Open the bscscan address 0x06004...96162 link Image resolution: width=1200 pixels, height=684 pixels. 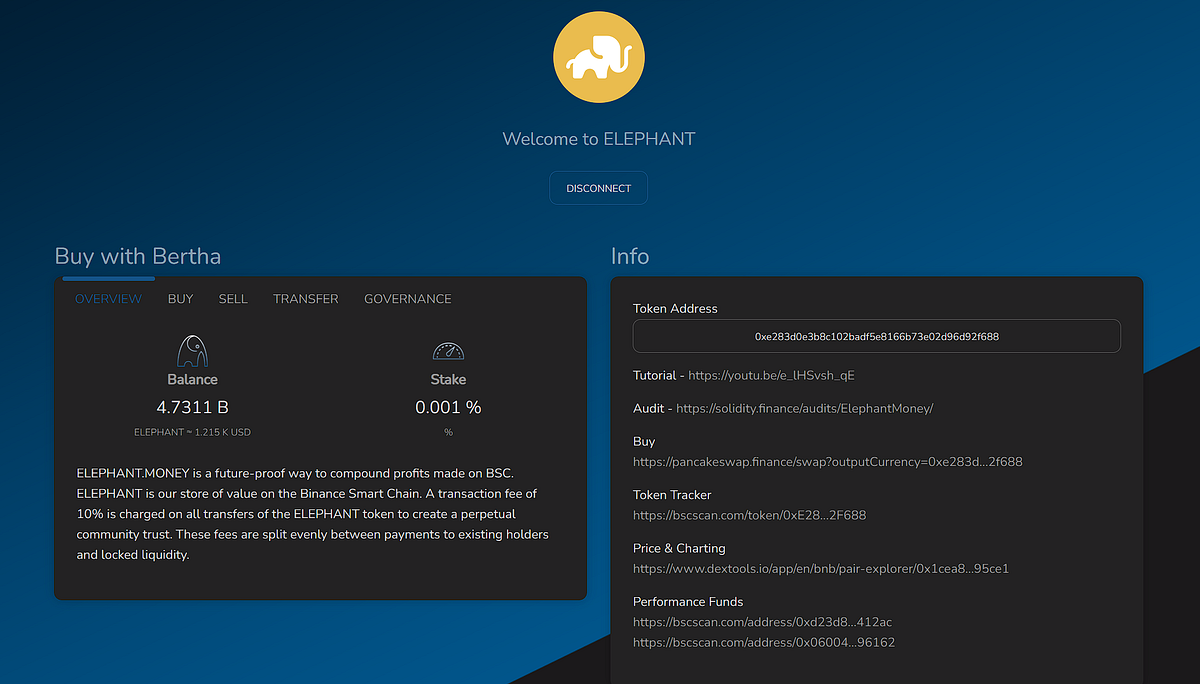coord(764,642)
